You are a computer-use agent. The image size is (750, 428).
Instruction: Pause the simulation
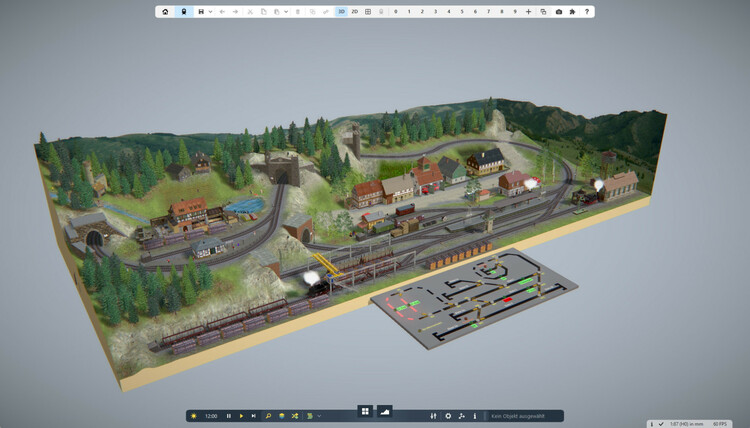[x=229, y=416]
